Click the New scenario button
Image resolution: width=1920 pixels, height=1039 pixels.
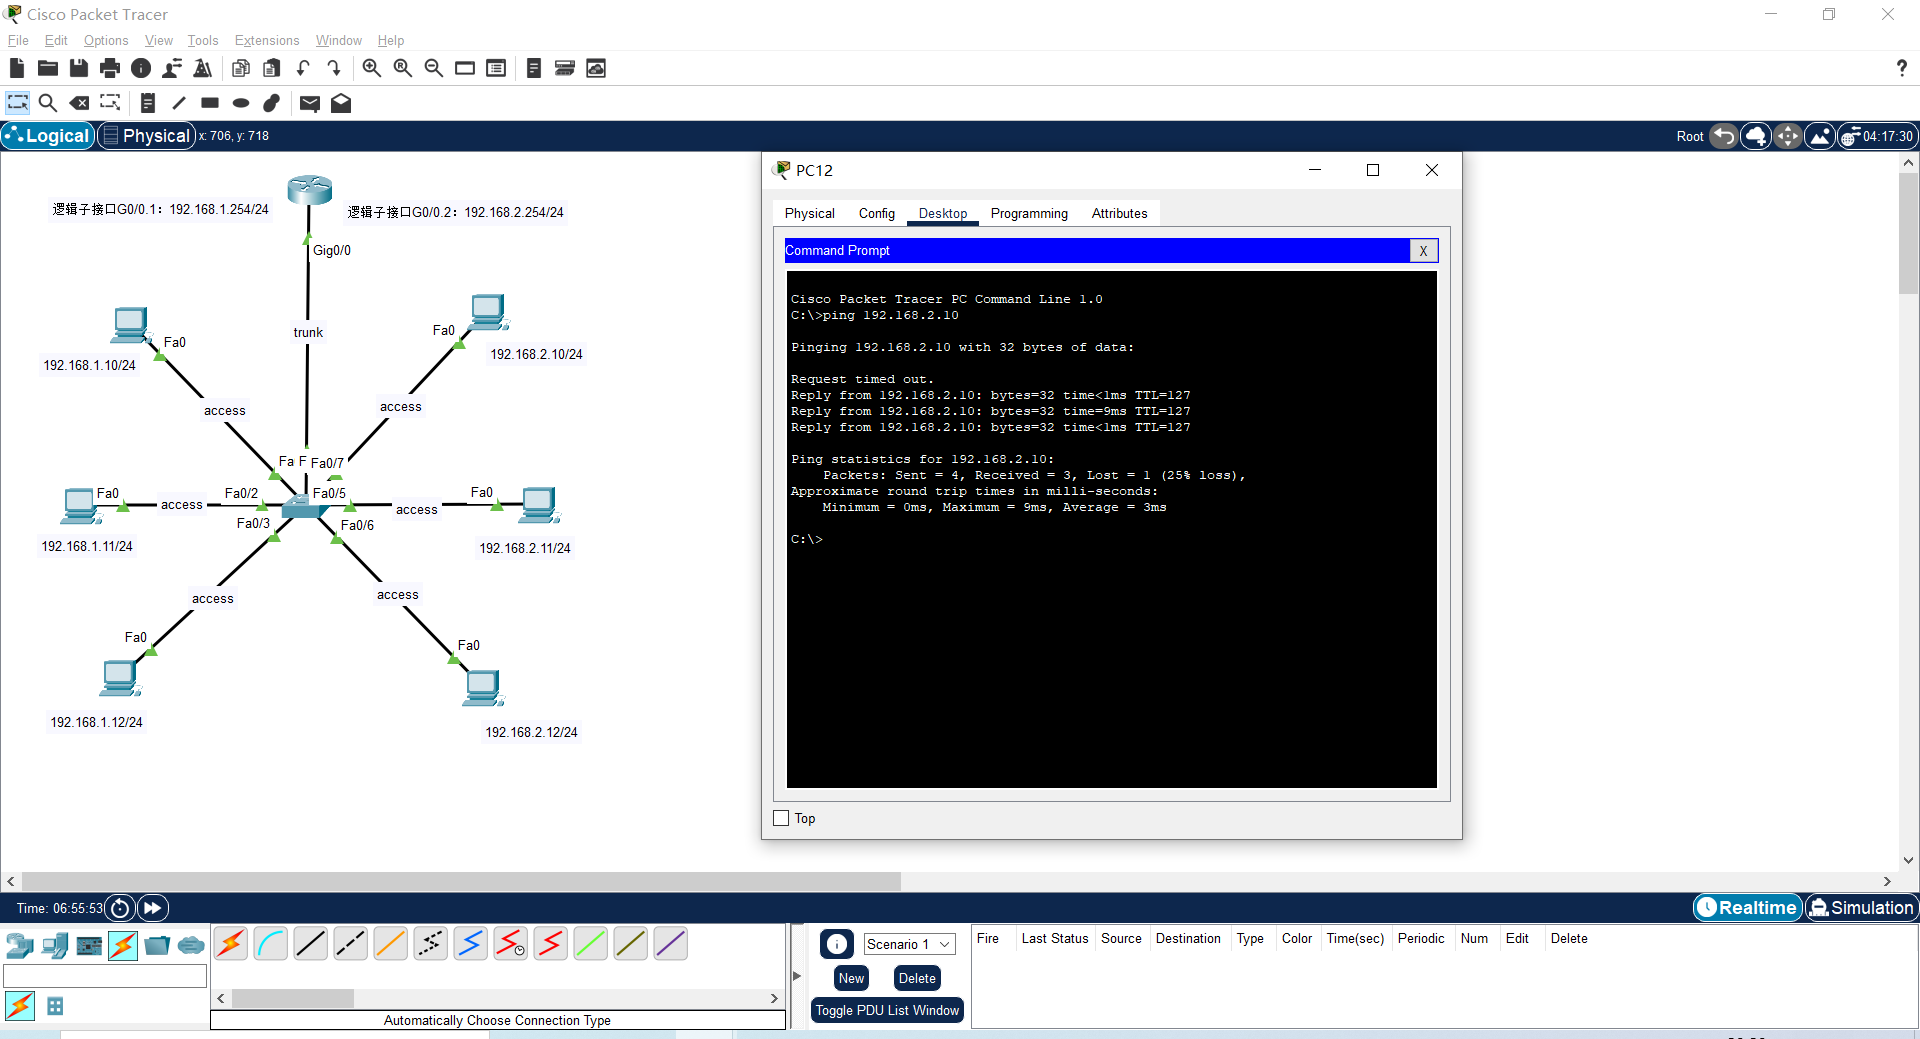tap(852, 978)
